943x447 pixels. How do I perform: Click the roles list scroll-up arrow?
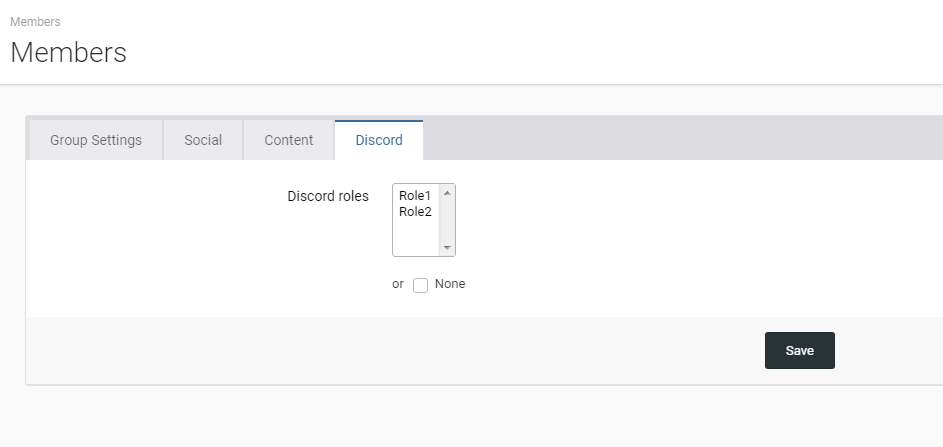coord(447,193)
